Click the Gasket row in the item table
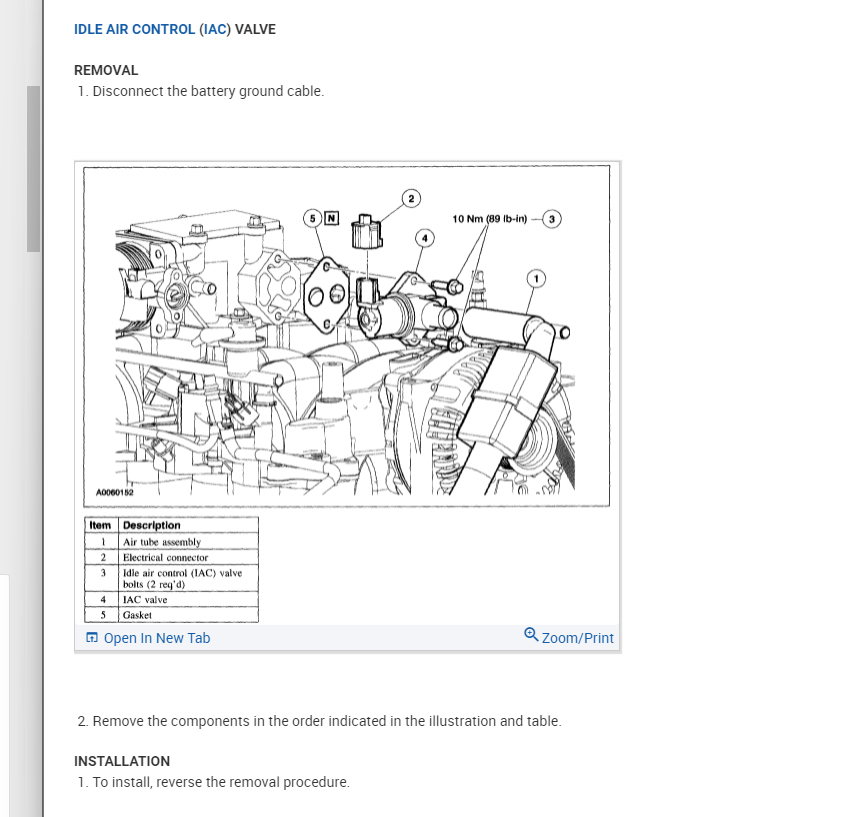This screenshot has width=867, height=817. click(171, 615)
